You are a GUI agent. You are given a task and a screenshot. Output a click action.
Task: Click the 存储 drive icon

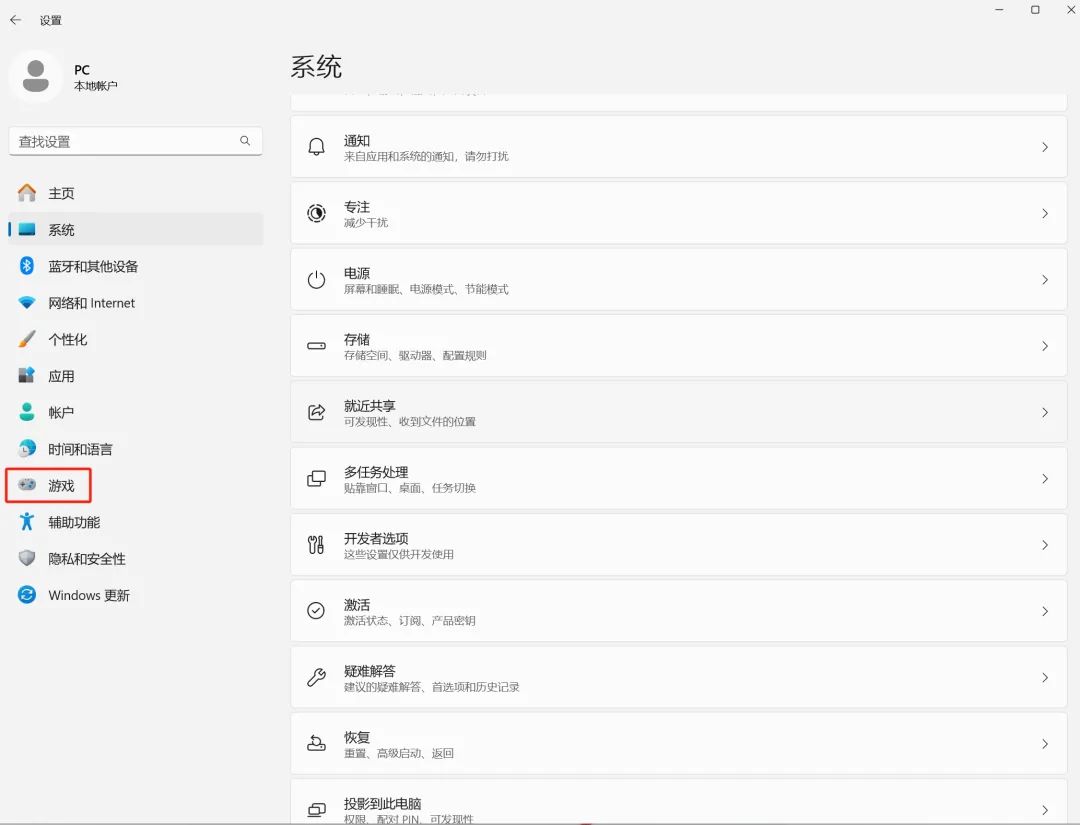(x=316, y=346)
